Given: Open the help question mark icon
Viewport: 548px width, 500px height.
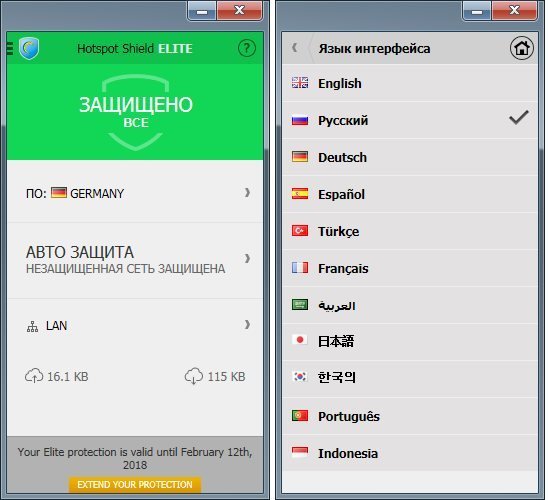Looking at the screenshot, I should pyautogui.click(x=247, y=48).
